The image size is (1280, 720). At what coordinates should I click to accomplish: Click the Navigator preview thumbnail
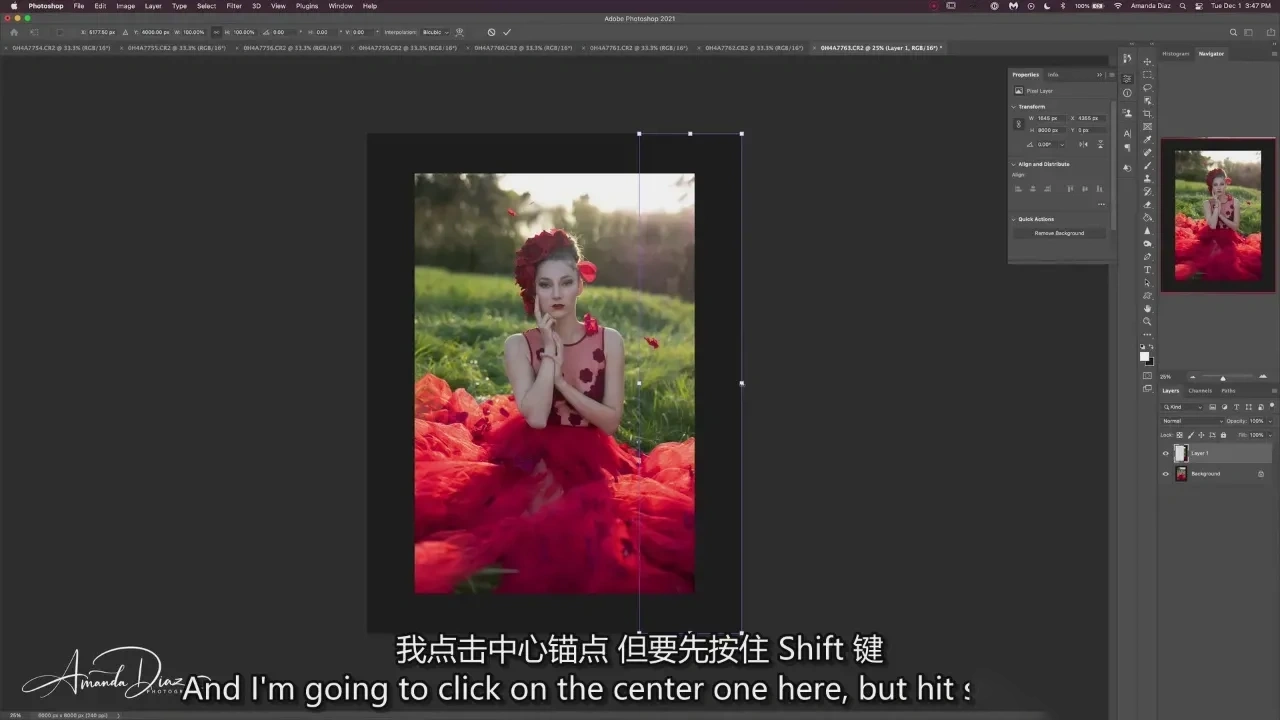tap(1218, 216)
